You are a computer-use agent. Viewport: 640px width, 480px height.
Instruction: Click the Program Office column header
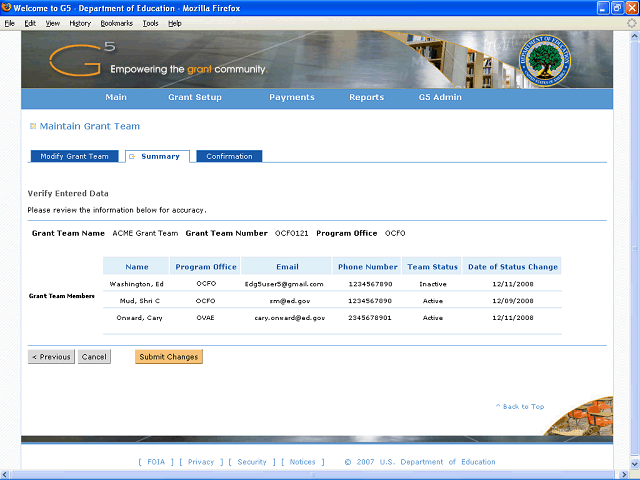pos(206,267)
